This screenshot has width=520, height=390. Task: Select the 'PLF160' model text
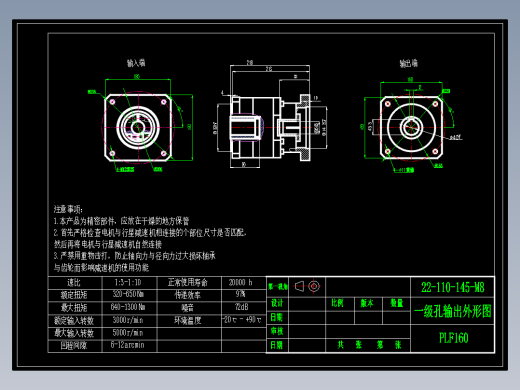click(x=453, y=338)
